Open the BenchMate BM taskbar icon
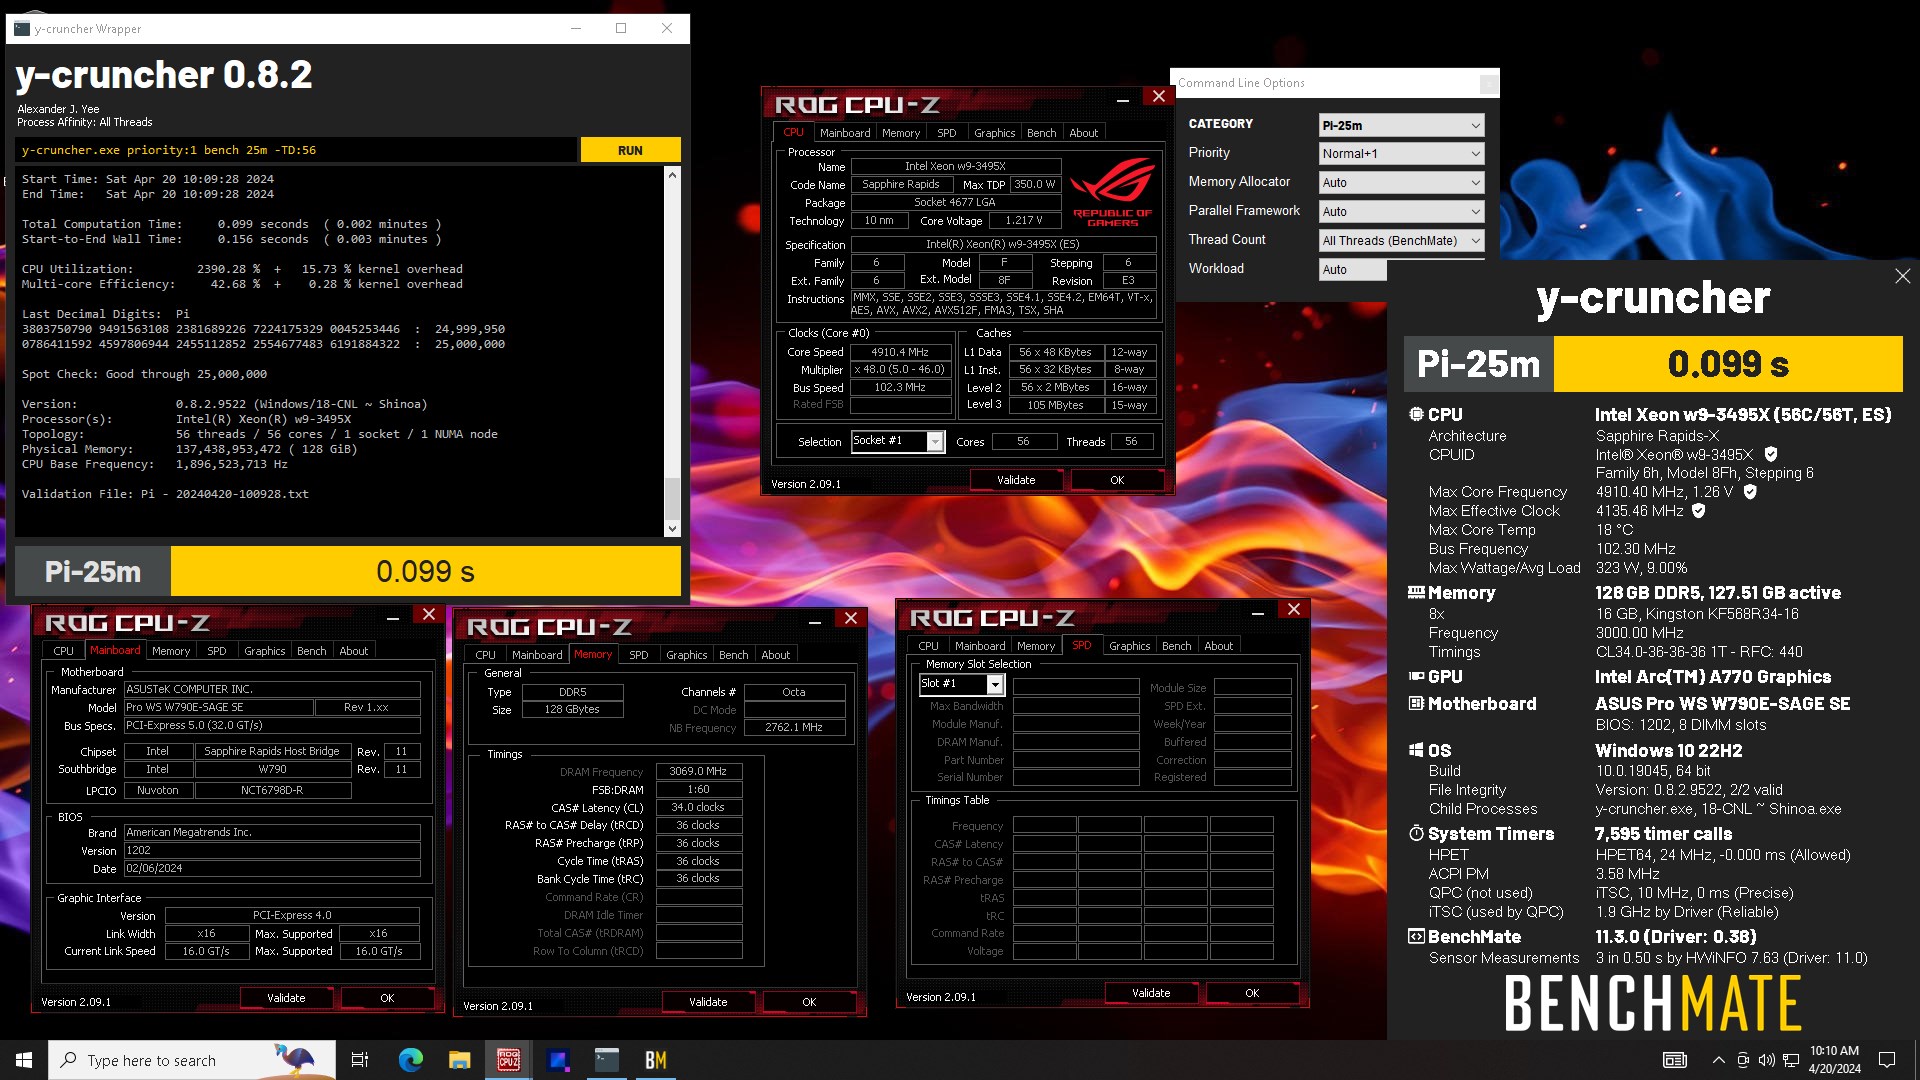The height and width of the screenshot is (1080, 1920). pos(656,1060)
